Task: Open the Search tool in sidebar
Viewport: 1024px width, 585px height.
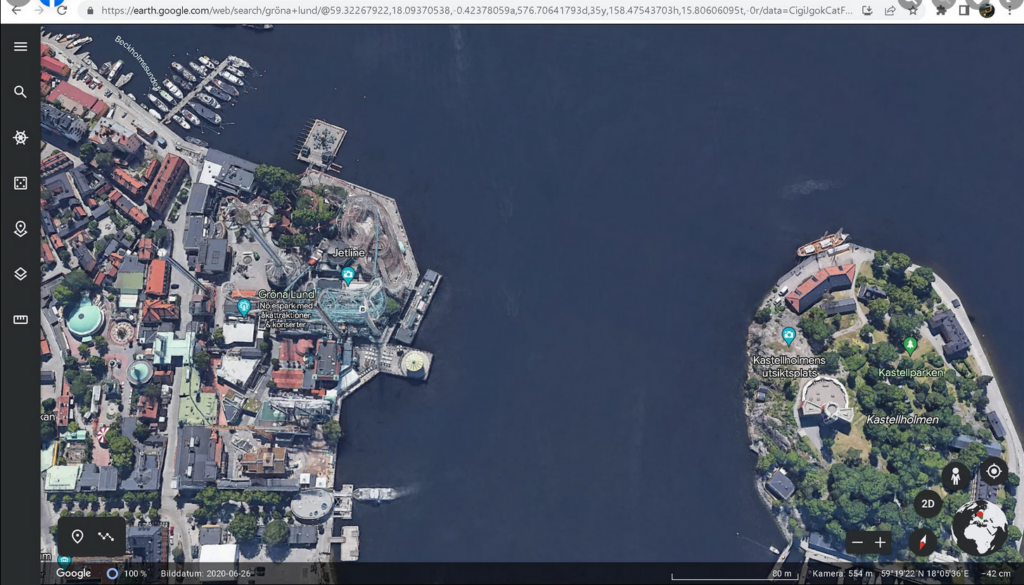Action: click(x=20, y=92)
